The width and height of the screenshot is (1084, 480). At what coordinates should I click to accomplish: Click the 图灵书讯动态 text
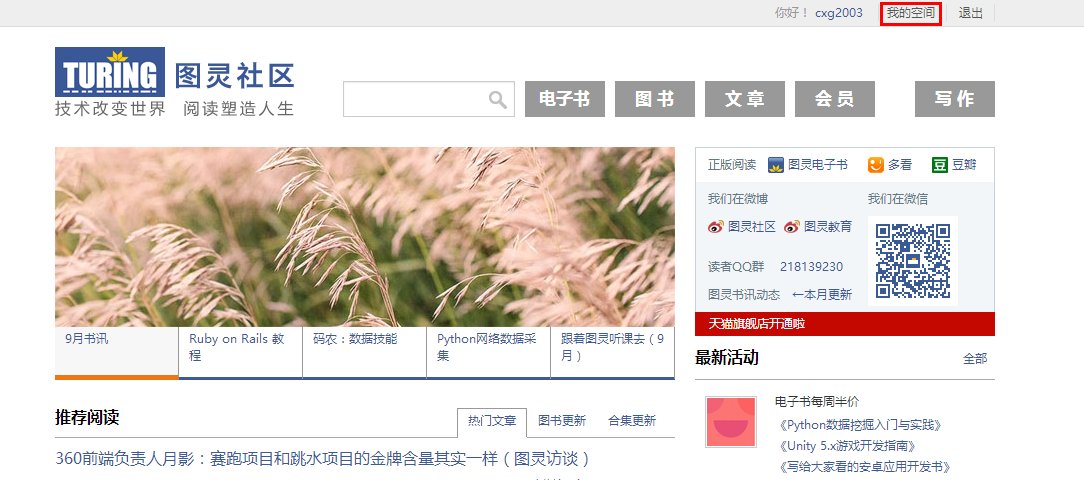[744, 295]
